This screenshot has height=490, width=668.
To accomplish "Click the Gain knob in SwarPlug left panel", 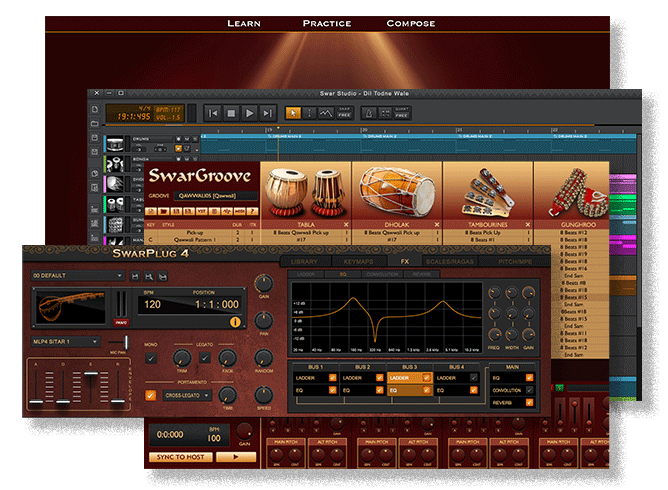I will pyautogui.click(x=264, y=283).
